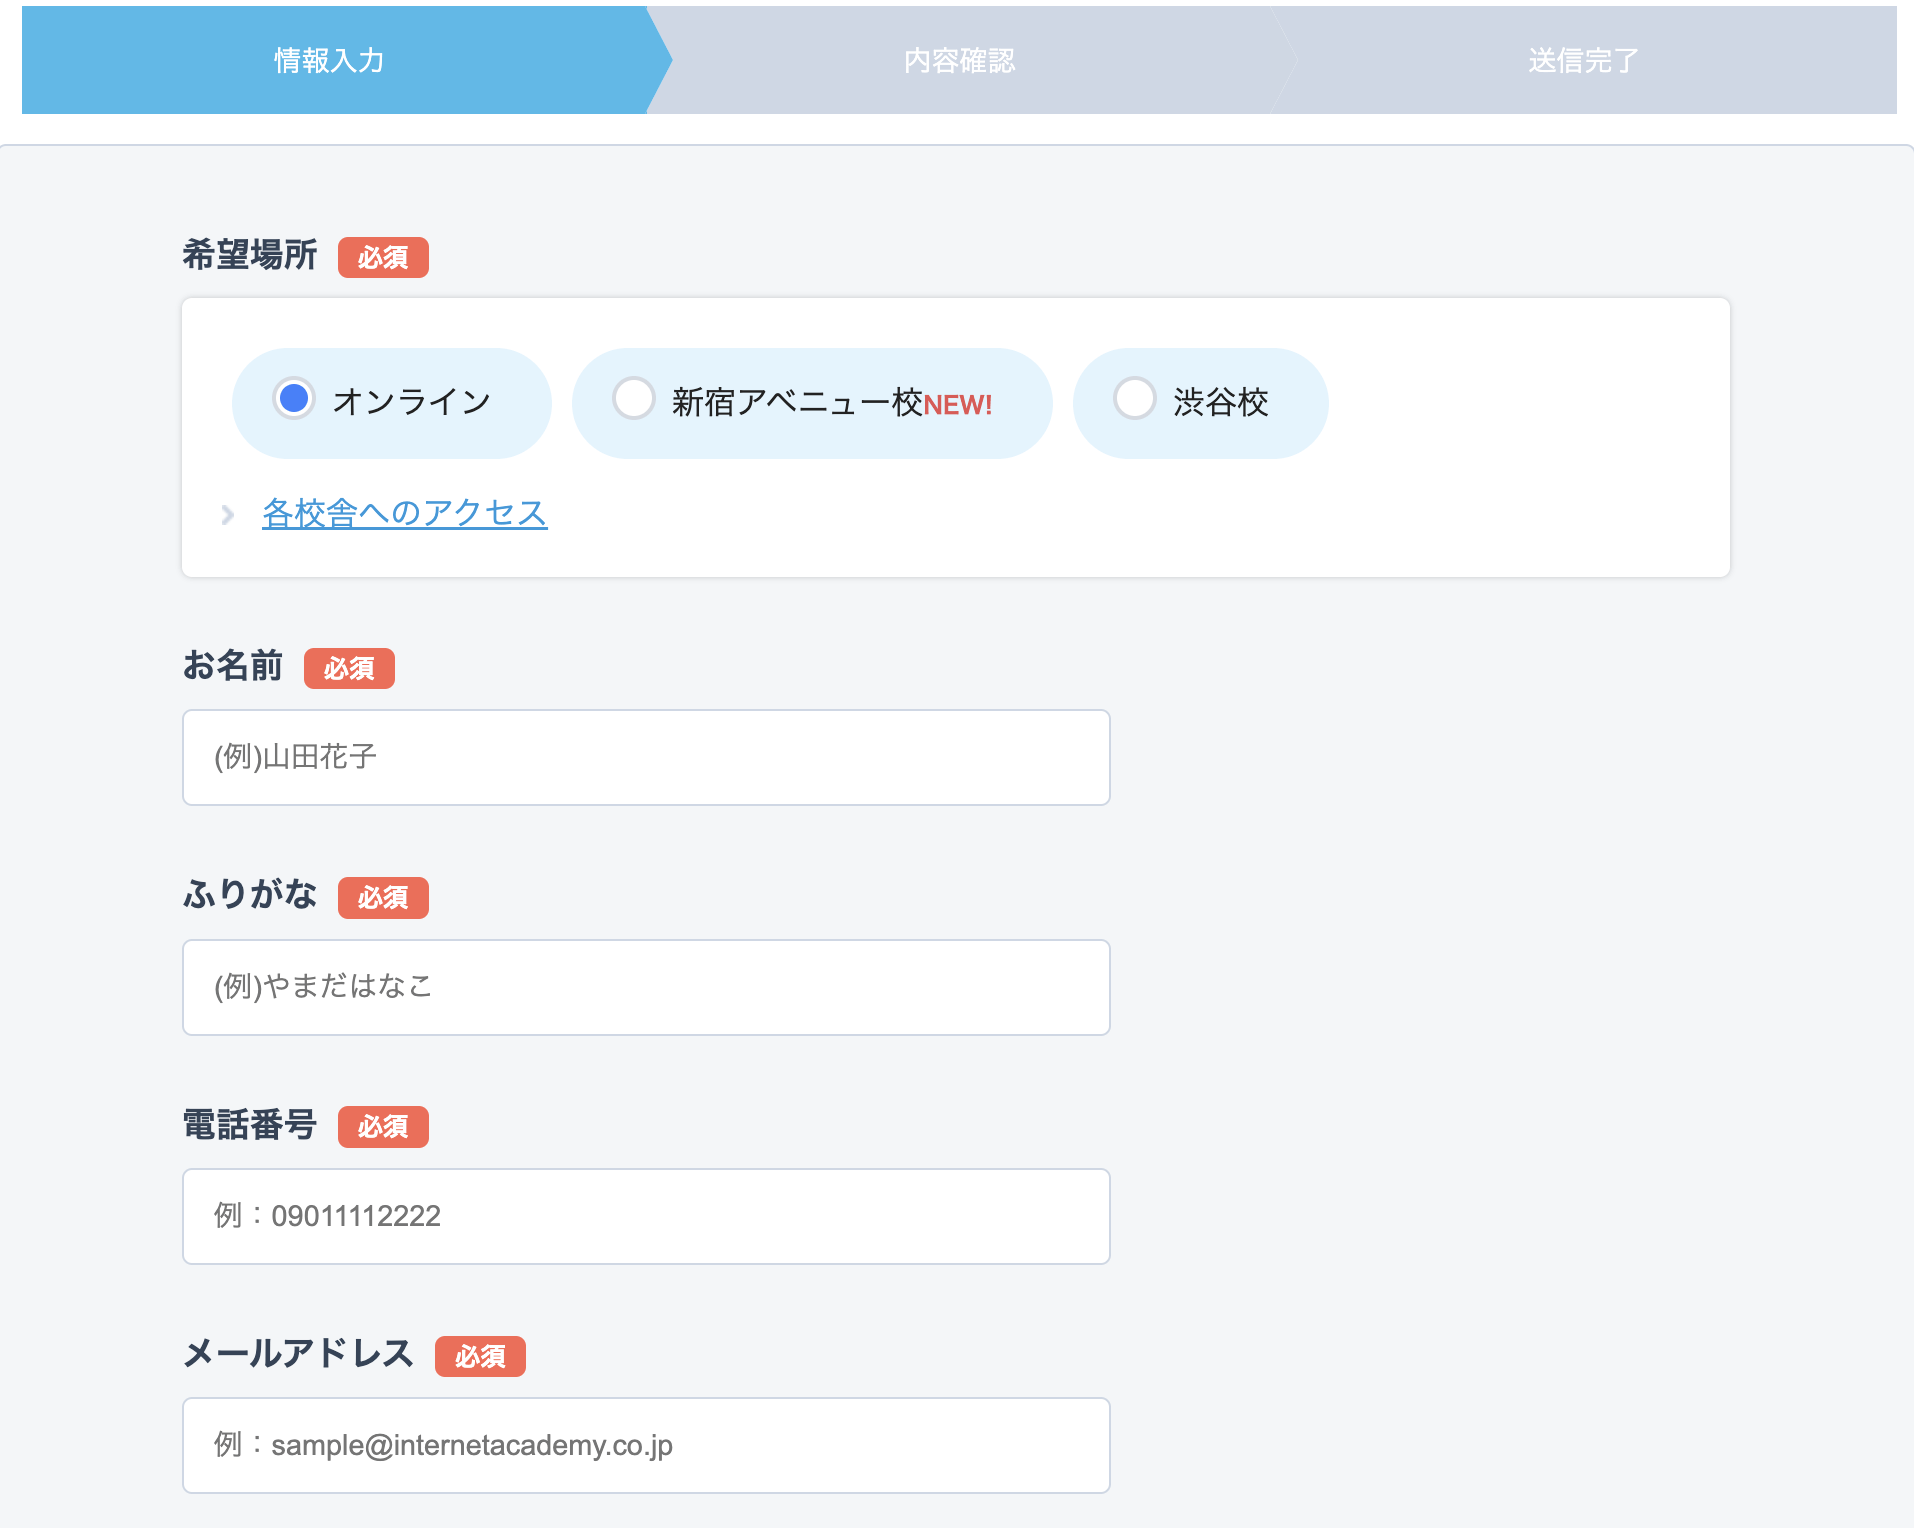Screen dimensions: 1914x1528
Task: Click the 必須 label near ふりがな
Action: pos(383,898)
